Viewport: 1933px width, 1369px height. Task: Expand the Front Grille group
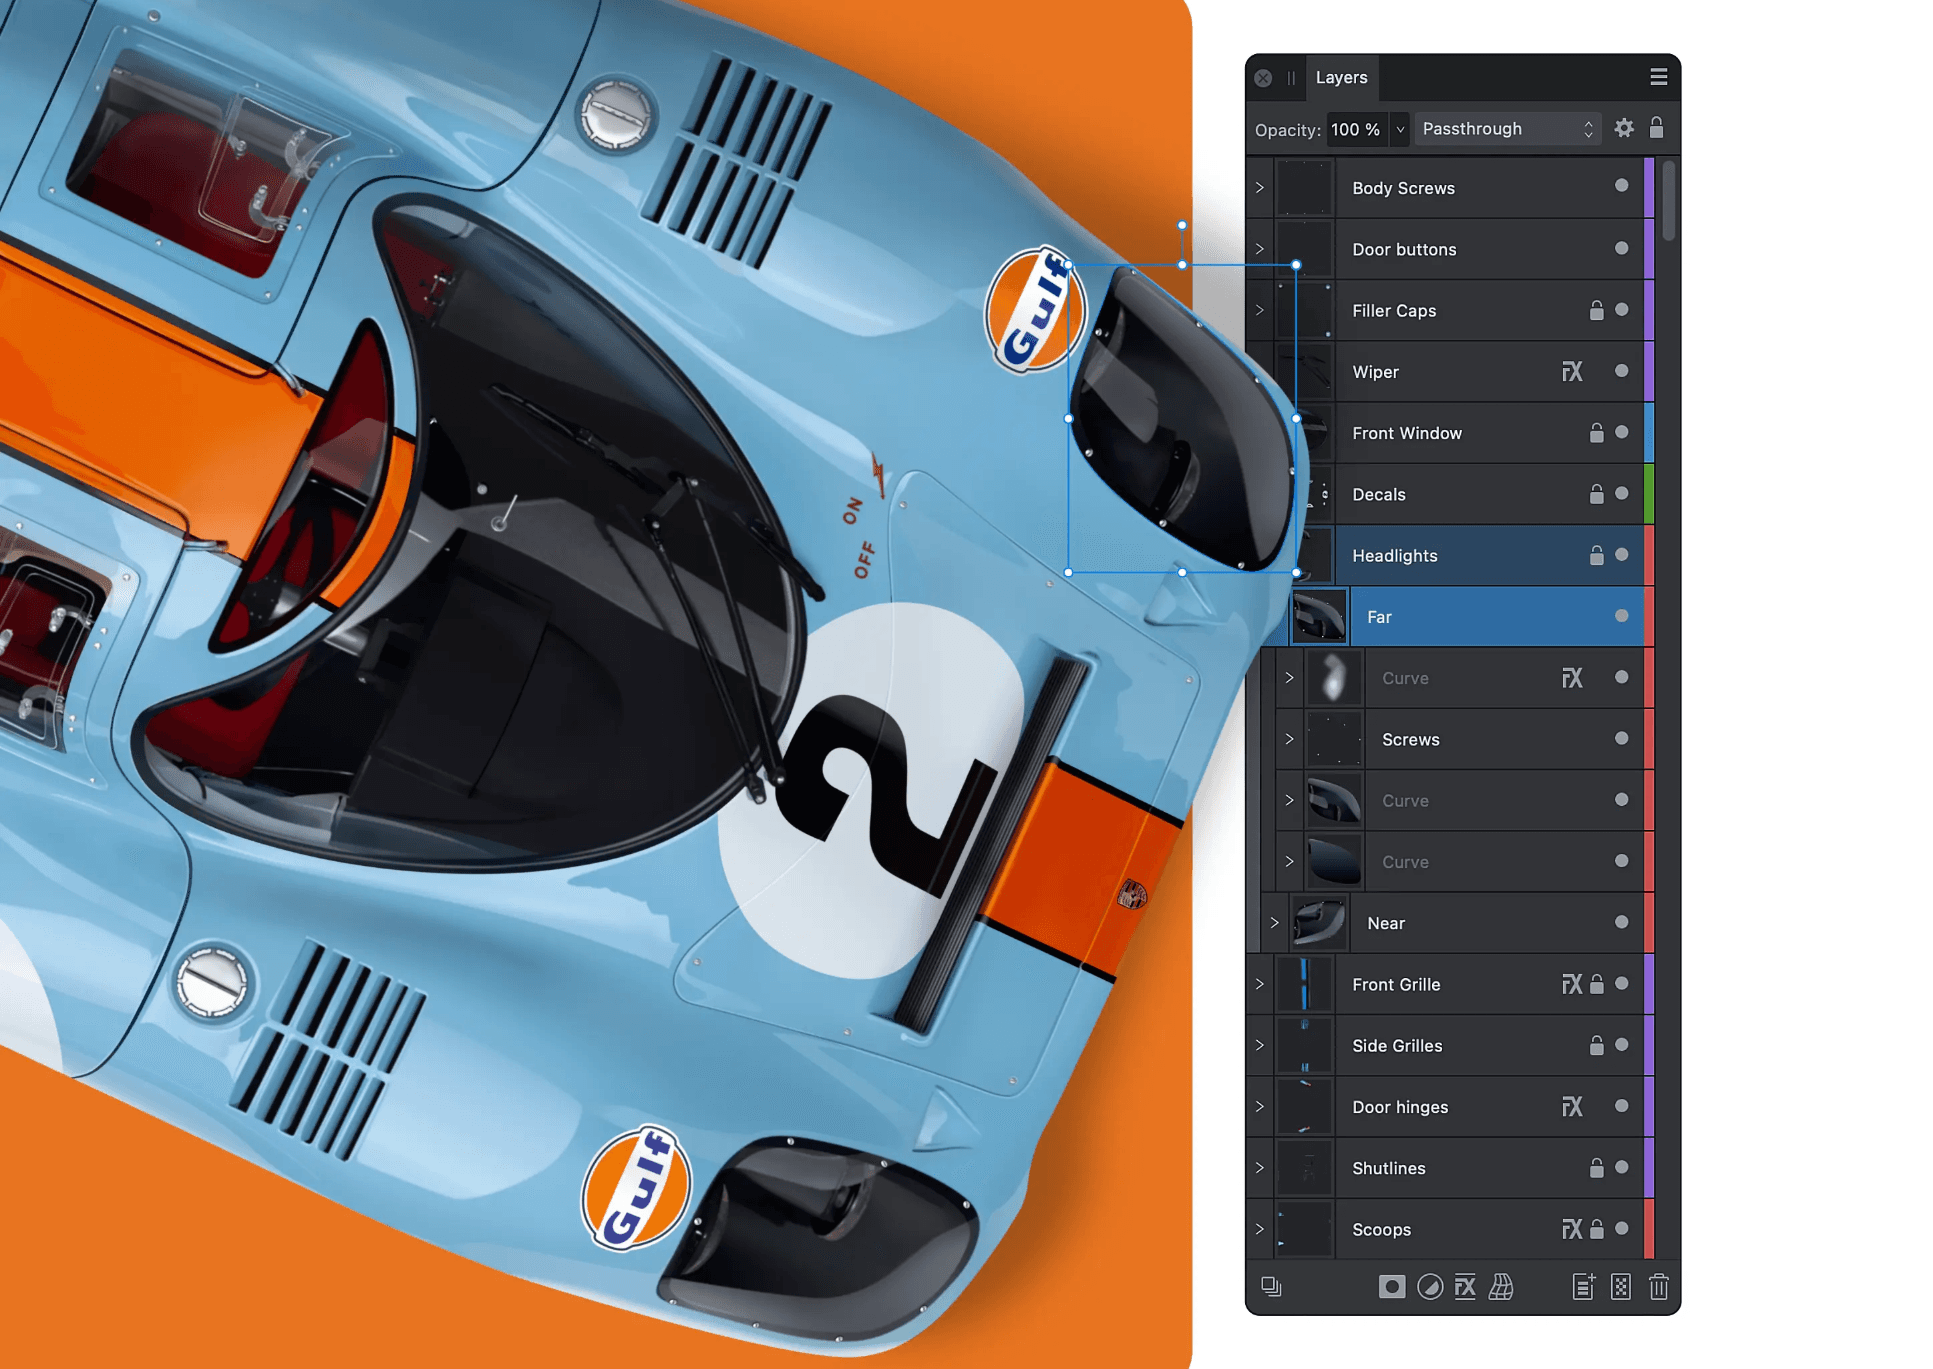click(x=1260, y=984)
